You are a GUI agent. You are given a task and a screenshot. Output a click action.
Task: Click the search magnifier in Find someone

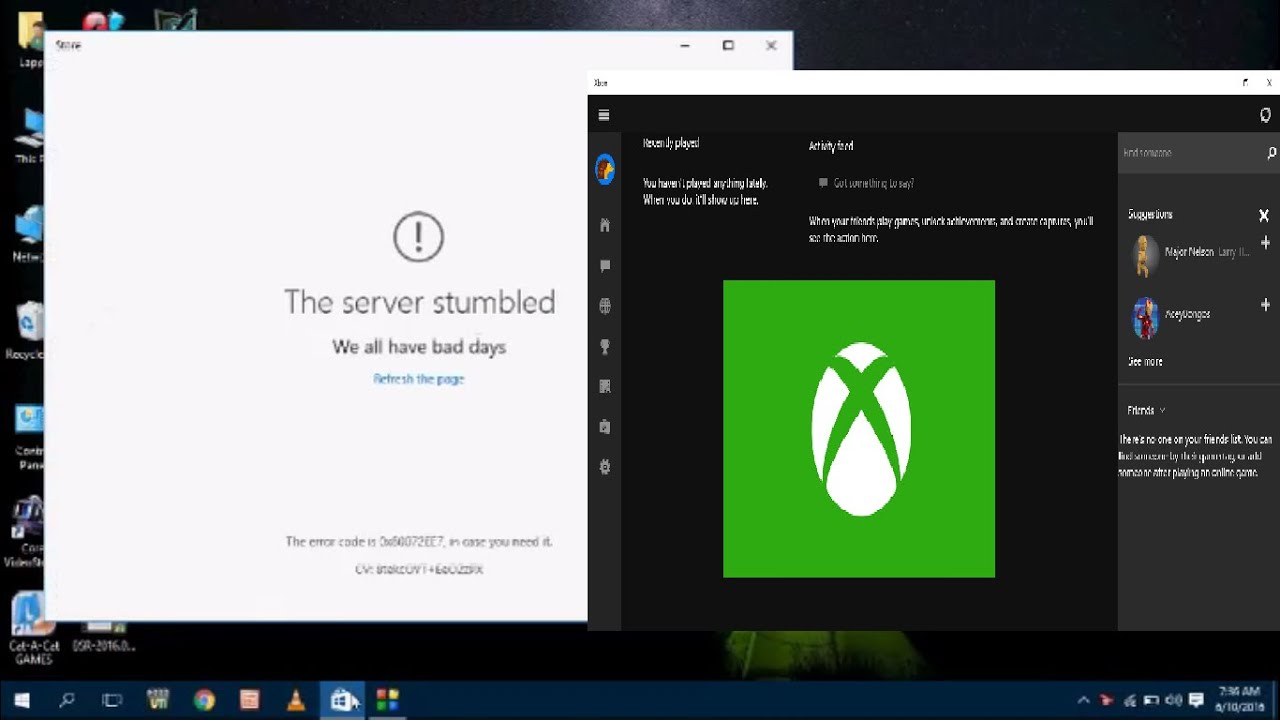pos(1271,153)
